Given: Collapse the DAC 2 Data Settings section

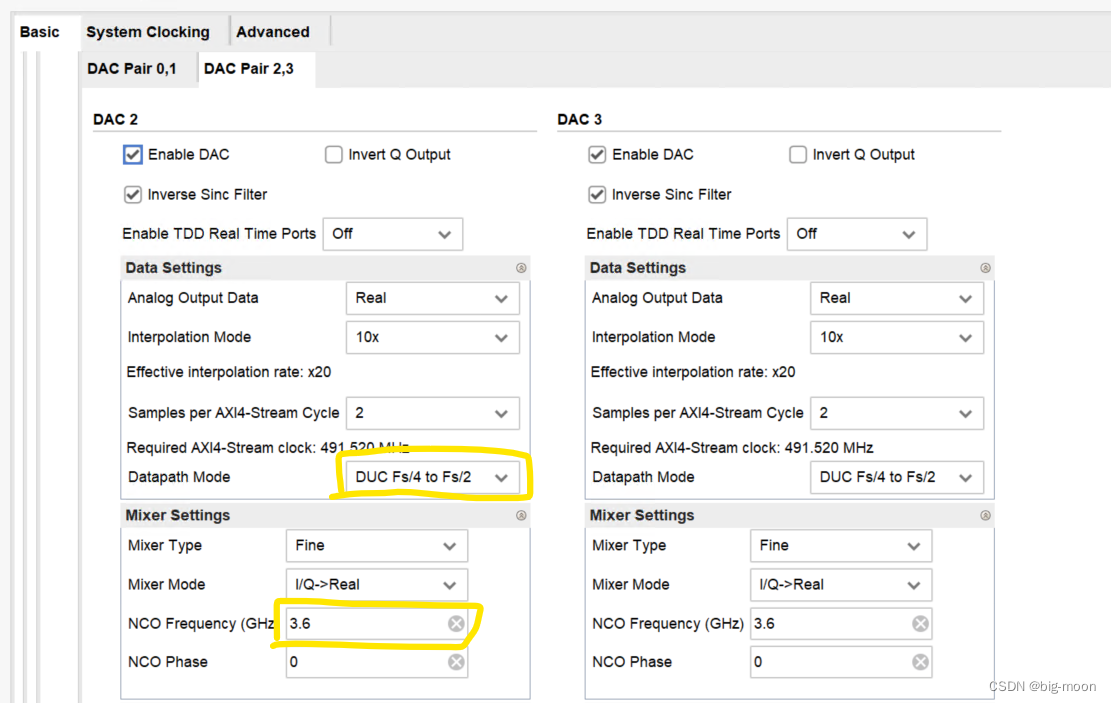Looking at the screenshot, I should (x=520, y=268).
